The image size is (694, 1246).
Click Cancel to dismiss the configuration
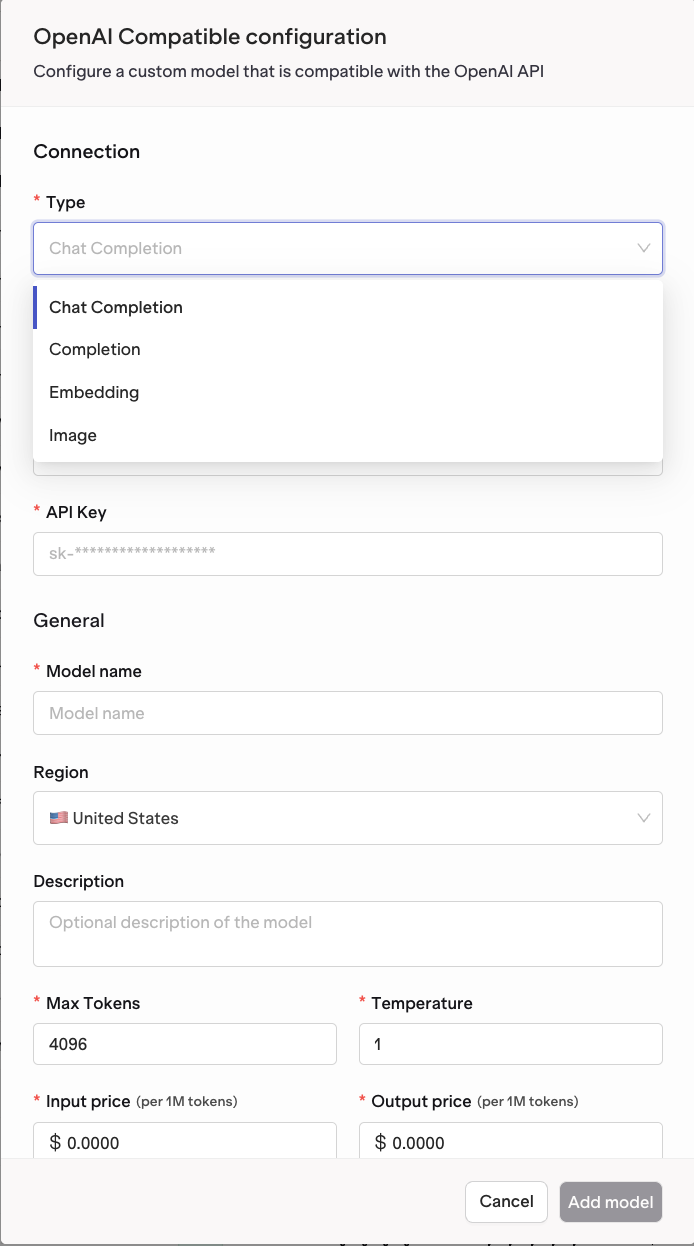pos(506,1202)
